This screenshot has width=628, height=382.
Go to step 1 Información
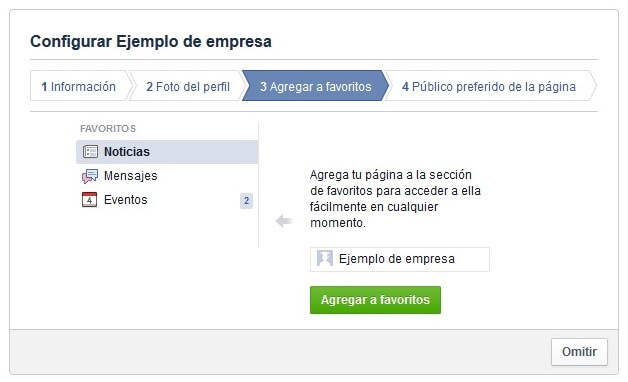point(78,86)
